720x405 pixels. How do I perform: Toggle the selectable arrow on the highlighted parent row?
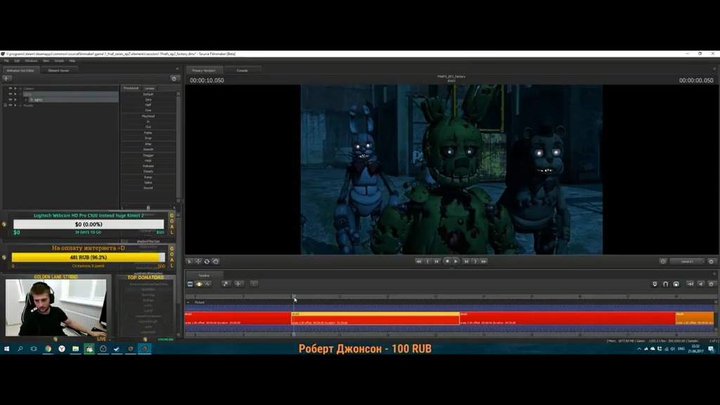pos(15,94)
